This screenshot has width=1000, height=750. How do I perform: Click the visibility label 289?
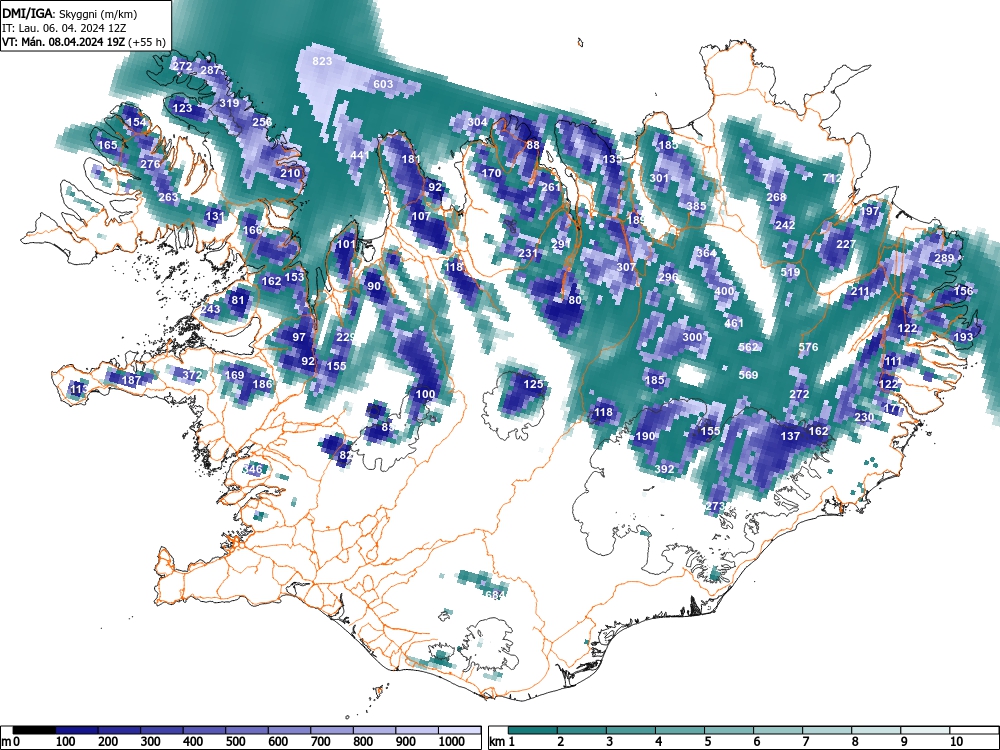click(944, 258)
